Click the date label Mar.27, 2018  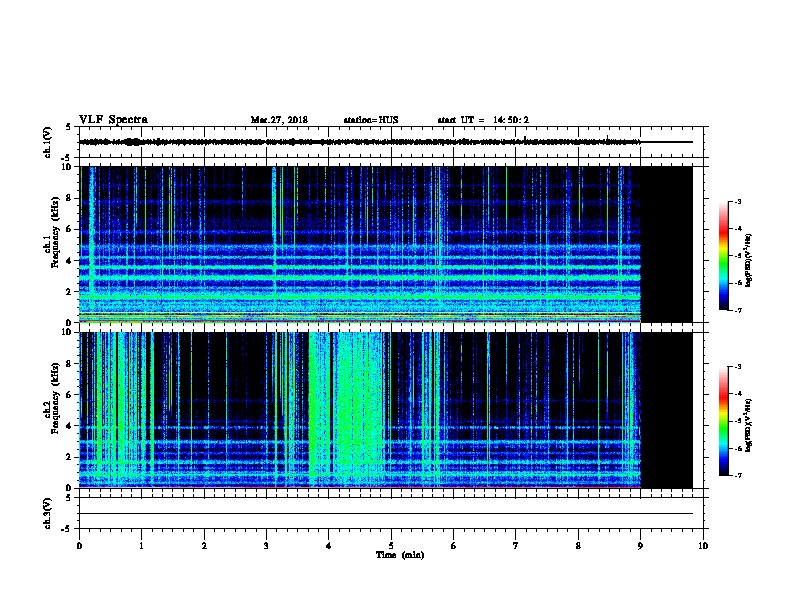pos(279,120)
